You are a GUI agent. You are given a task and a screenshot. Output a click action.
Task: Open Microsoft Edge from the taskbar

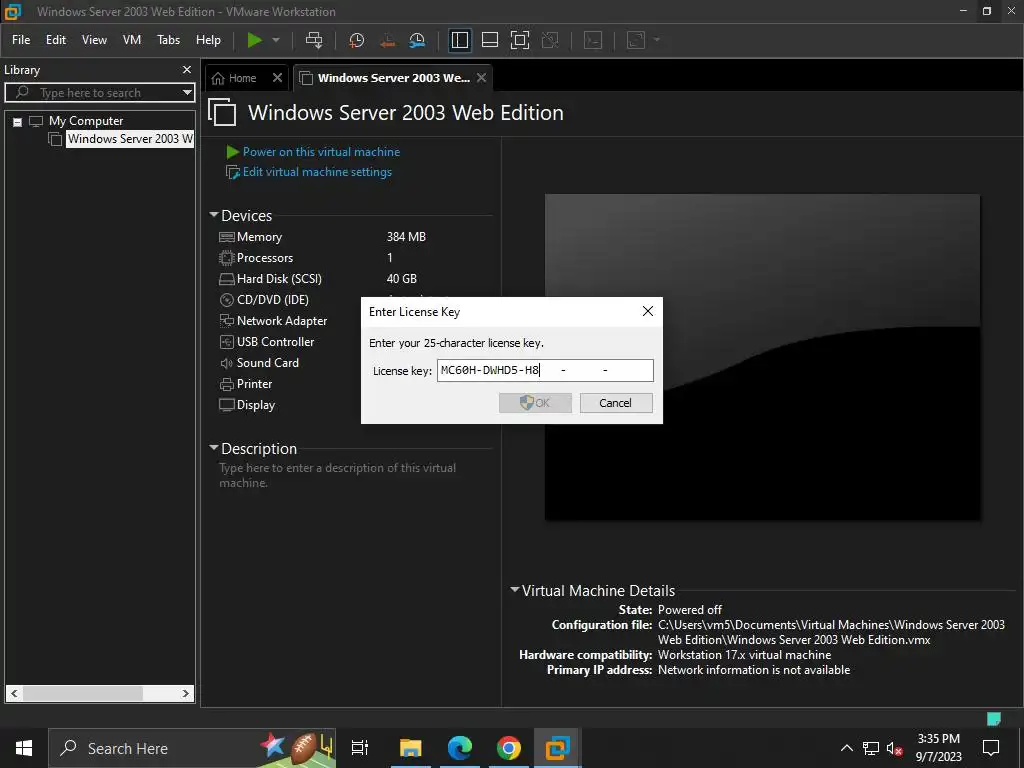pos(460,748)
